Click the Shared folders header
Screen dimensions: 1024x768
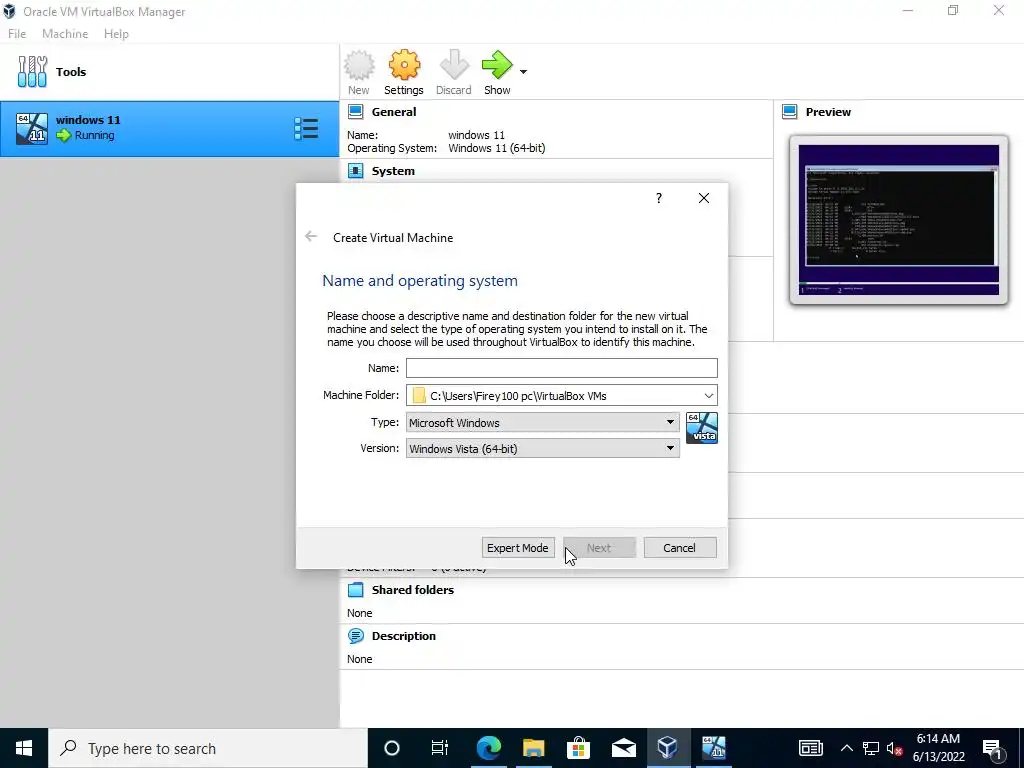413,590
